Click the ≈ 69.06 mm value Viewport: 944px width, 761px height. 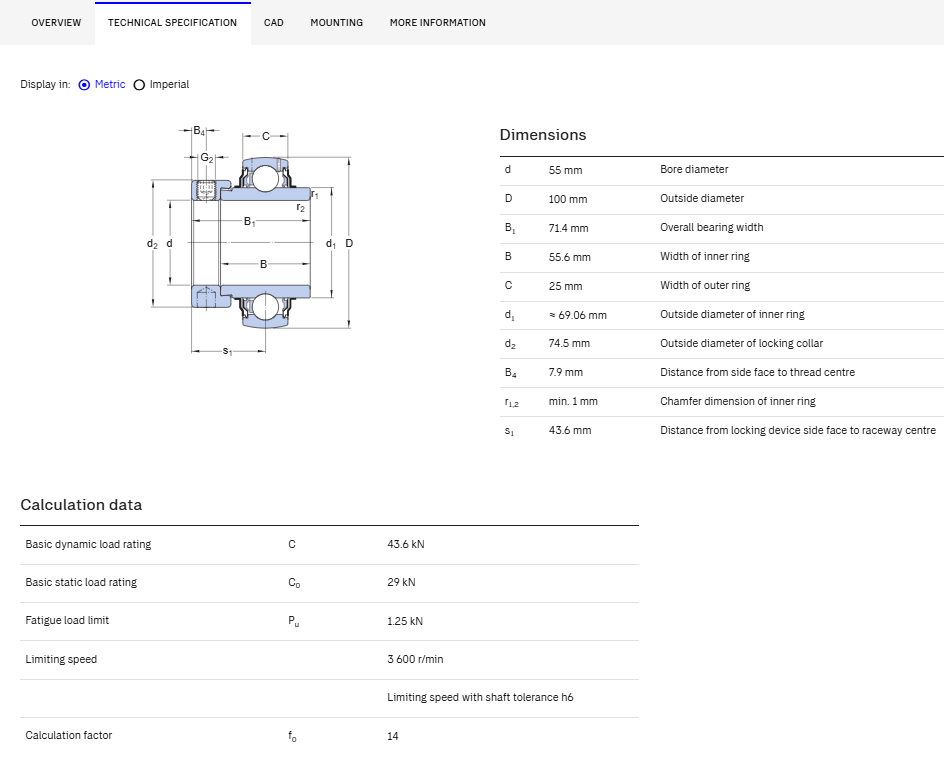[577, 315]
